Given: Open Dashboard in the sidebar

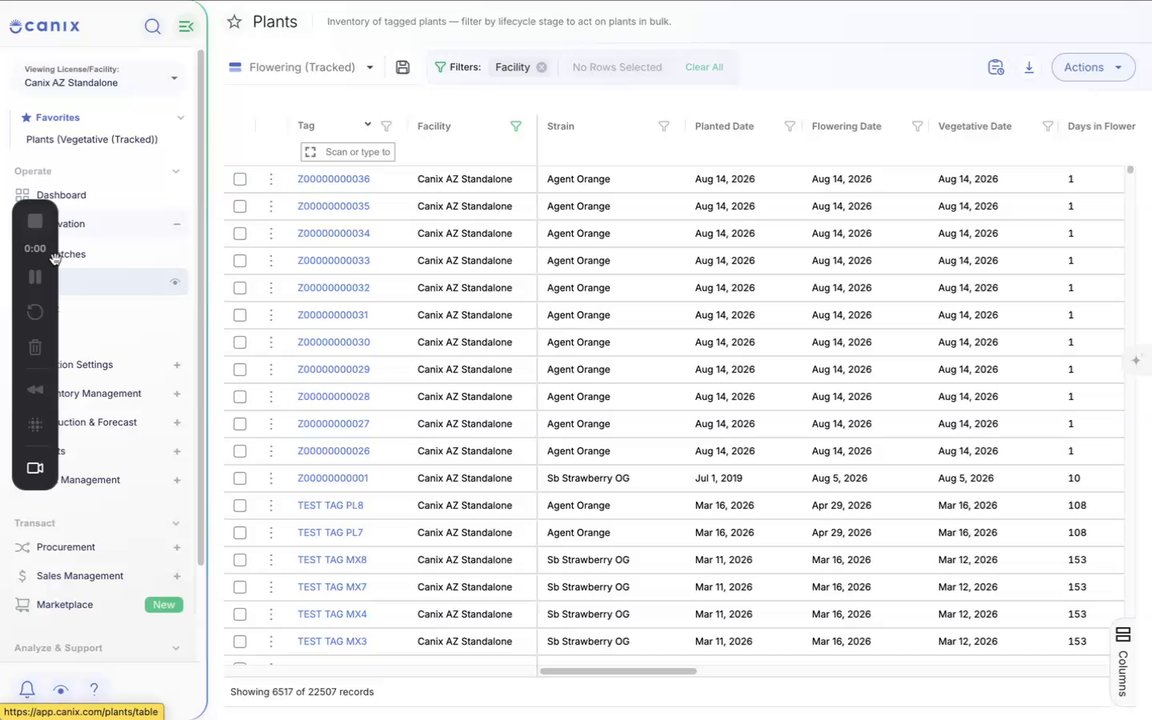Looking at the screenshot, I should click(61, 195).
